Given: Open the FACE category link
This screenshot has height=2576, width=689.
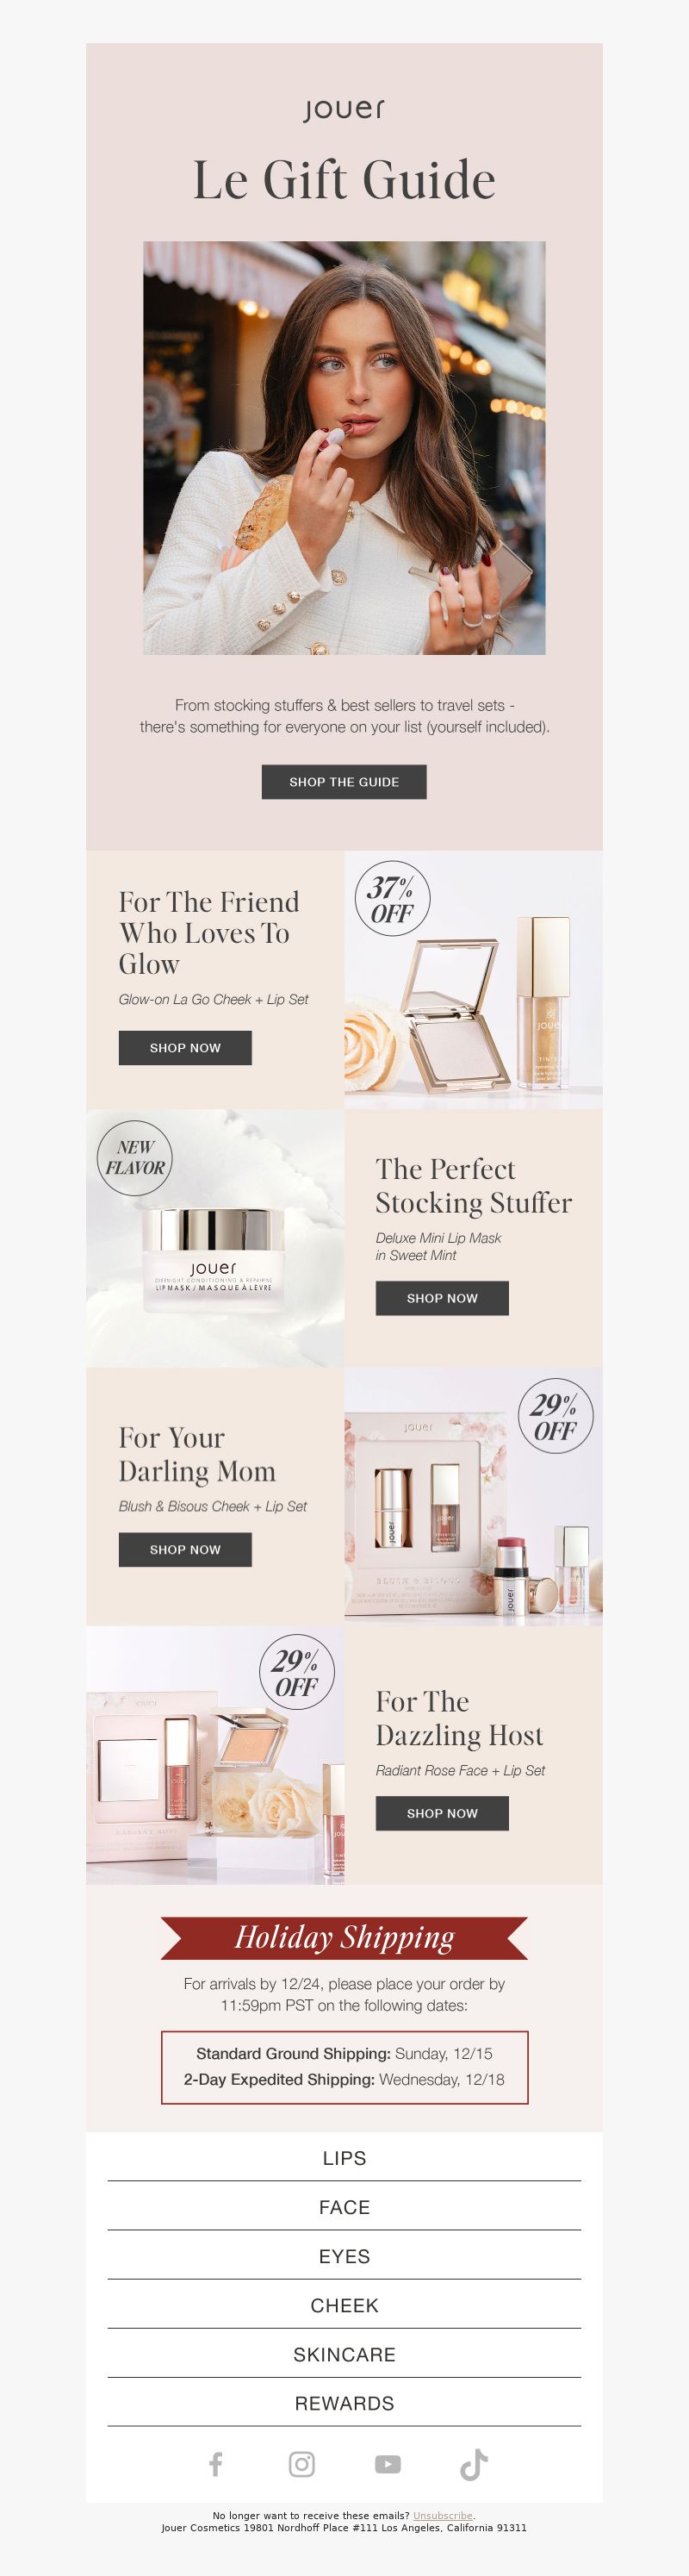Looking at the screenshot, I should pos(344,2207).
